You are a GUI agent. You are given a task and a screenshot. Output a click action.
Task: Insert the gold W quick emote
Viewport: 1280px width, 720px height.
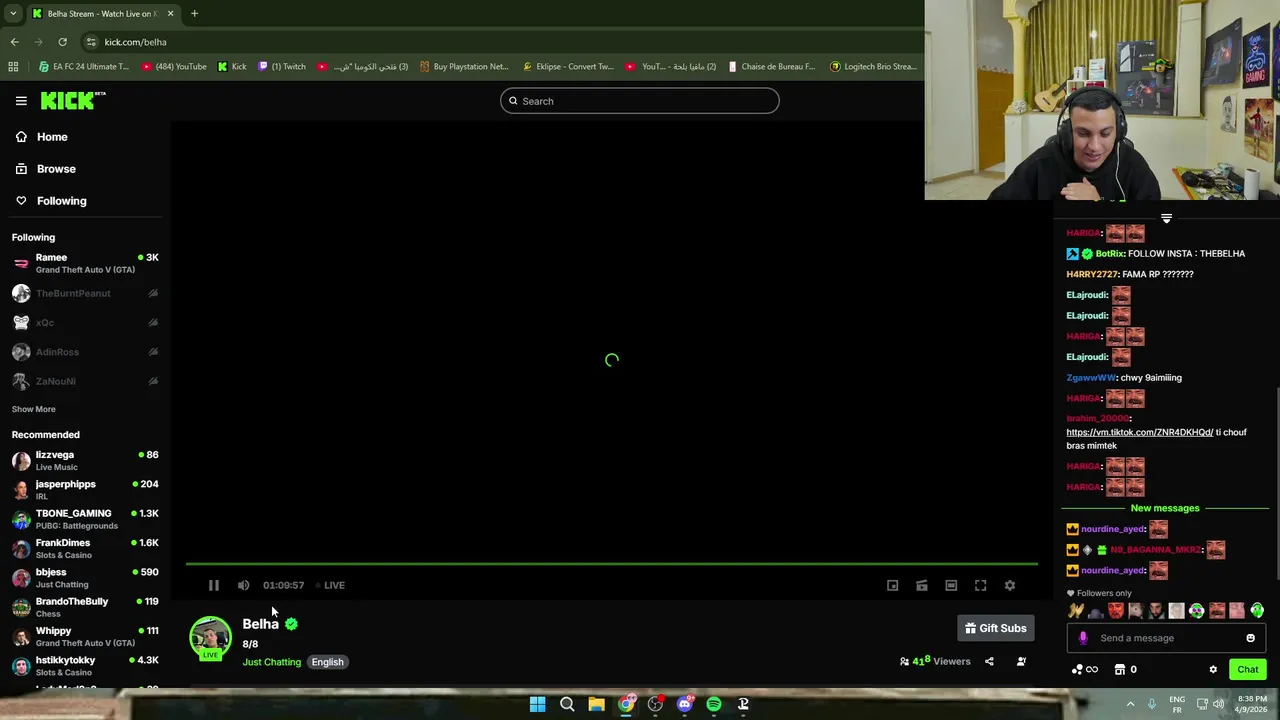tap(1076, 611)
